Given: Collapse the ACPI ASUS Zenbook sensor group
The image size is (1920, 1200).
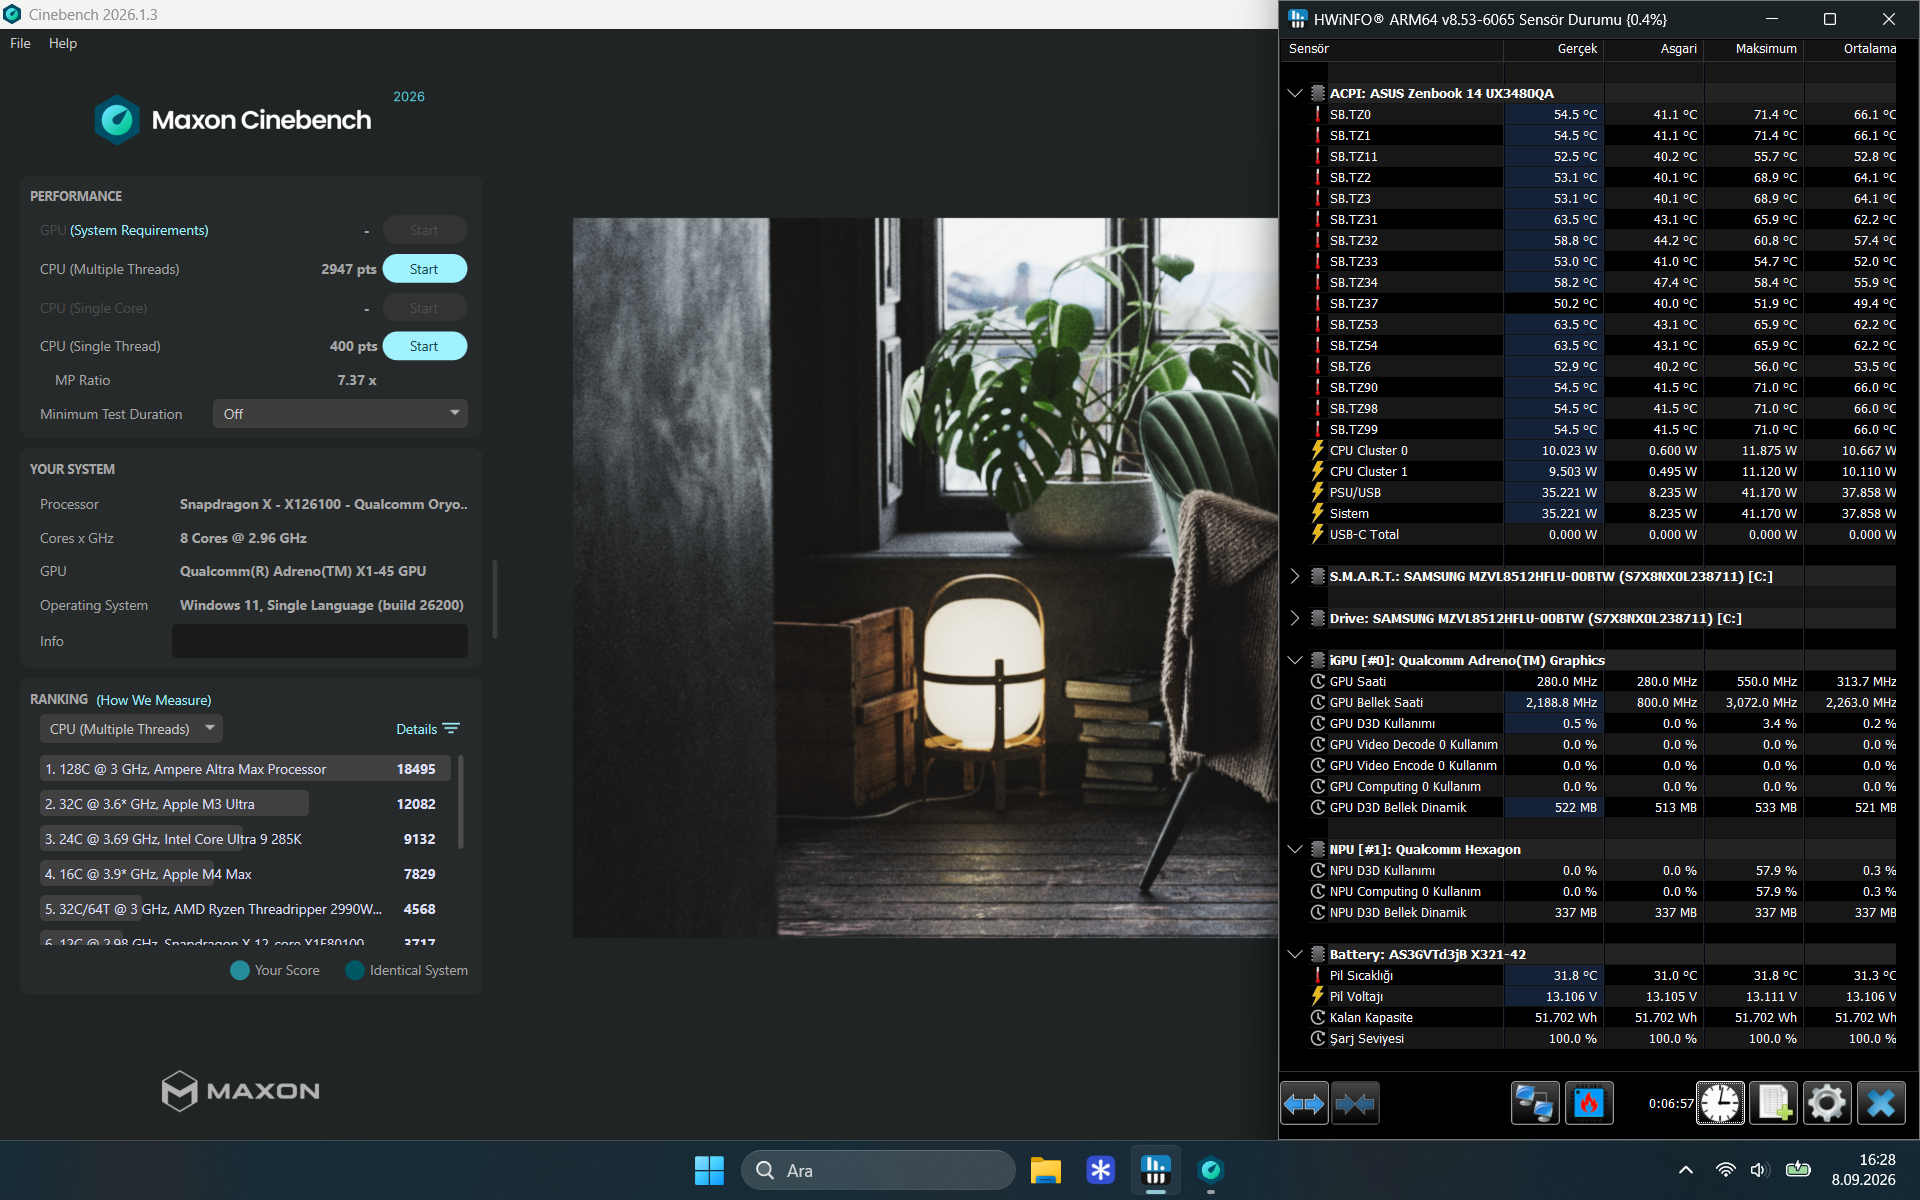Looking at the screenshot, I should pyautogui.click(x=1295, y=93).
